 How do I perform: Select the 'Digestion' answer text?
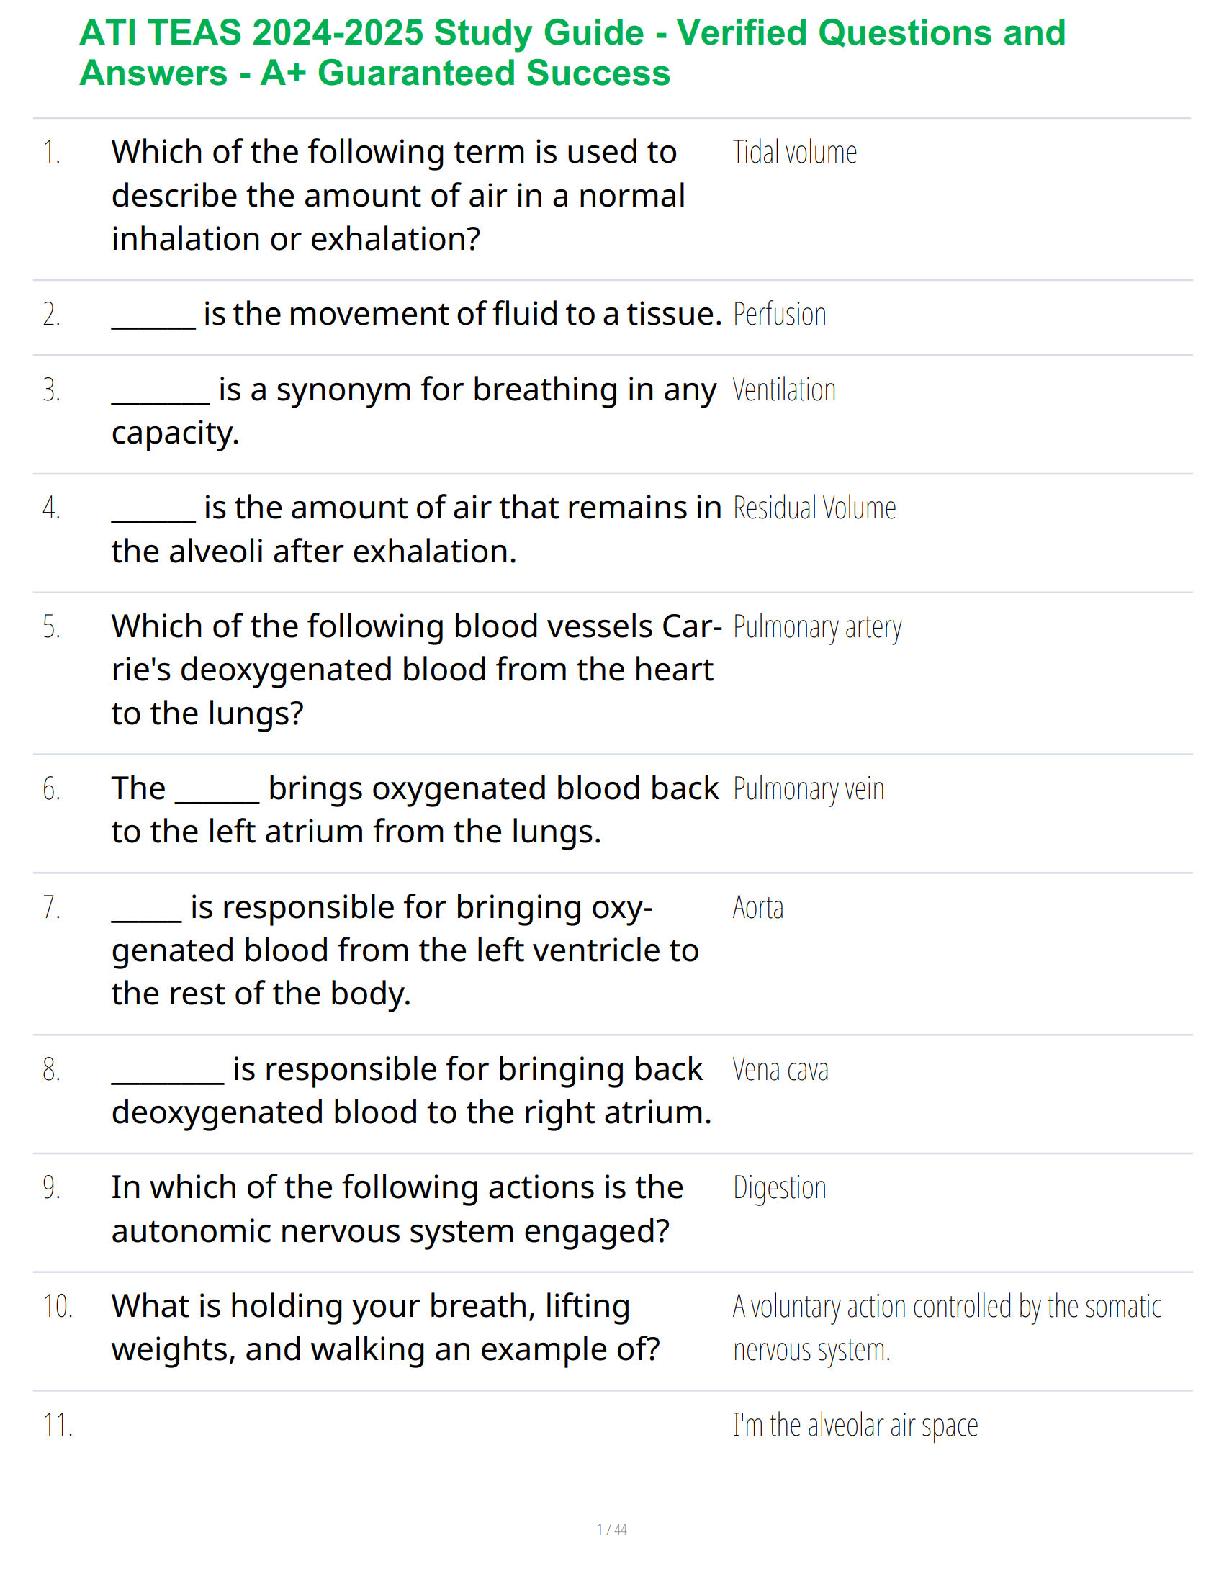point(780,1188)
